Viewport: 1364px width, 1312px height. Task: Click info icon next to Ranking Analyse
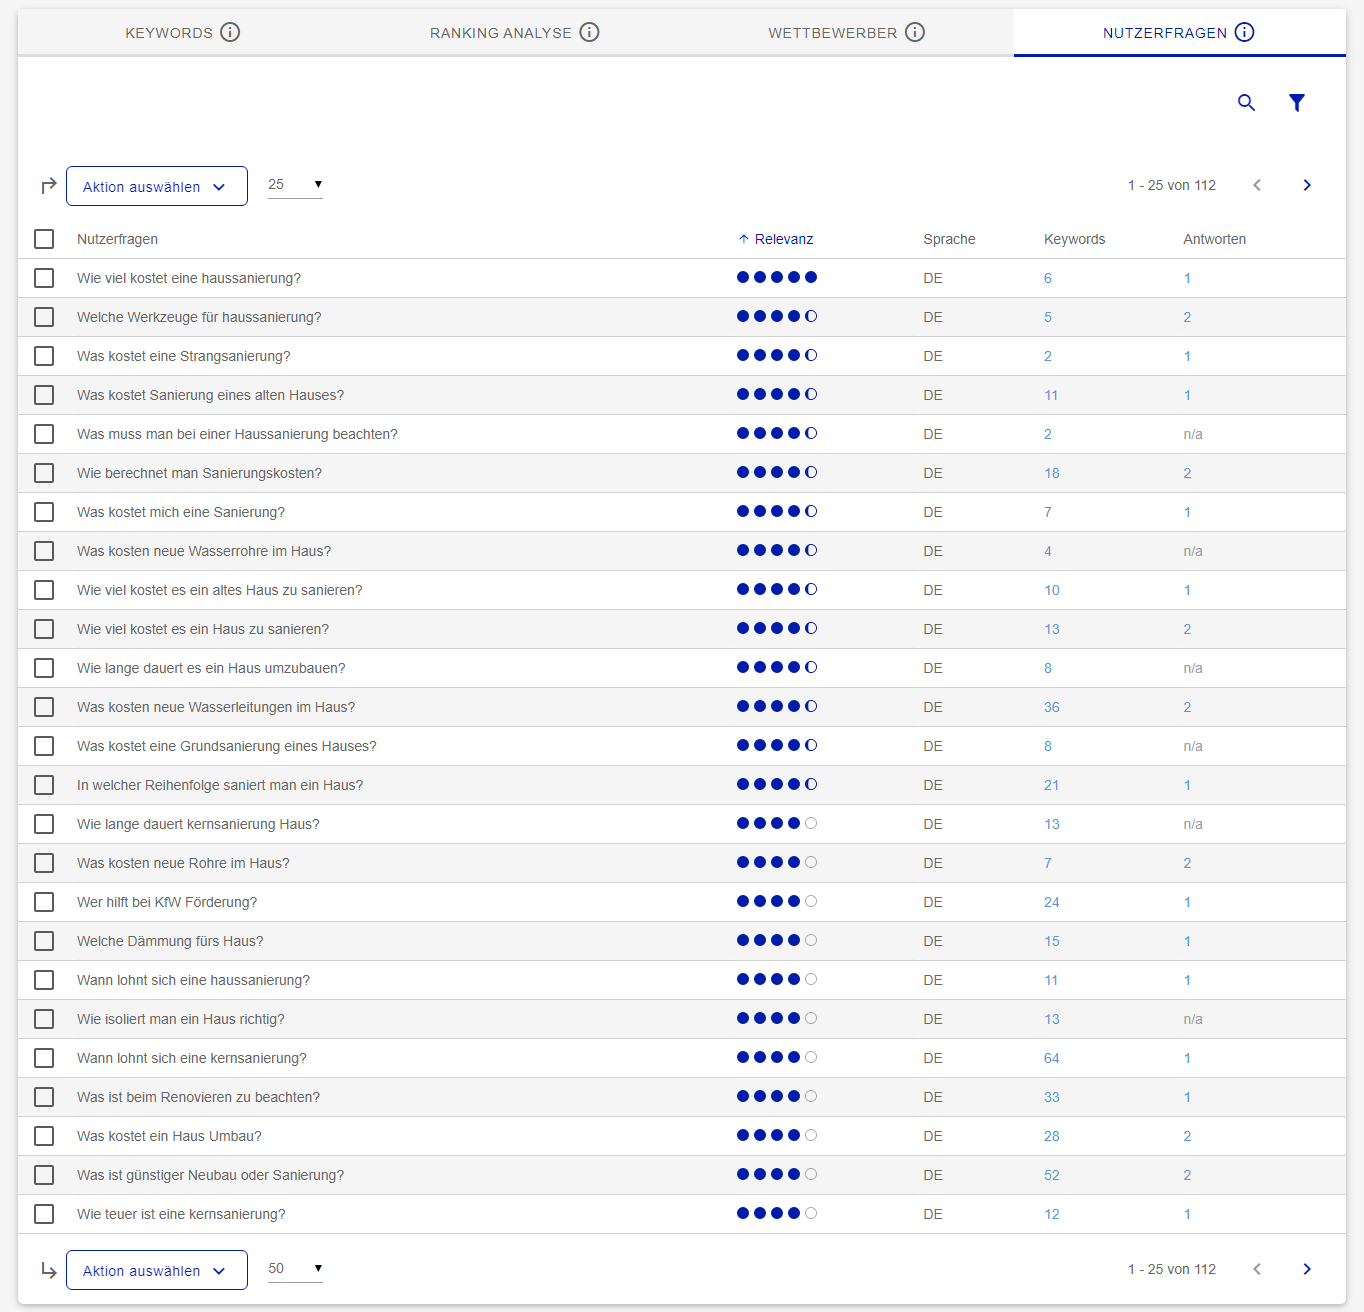(x=590, y=32)
